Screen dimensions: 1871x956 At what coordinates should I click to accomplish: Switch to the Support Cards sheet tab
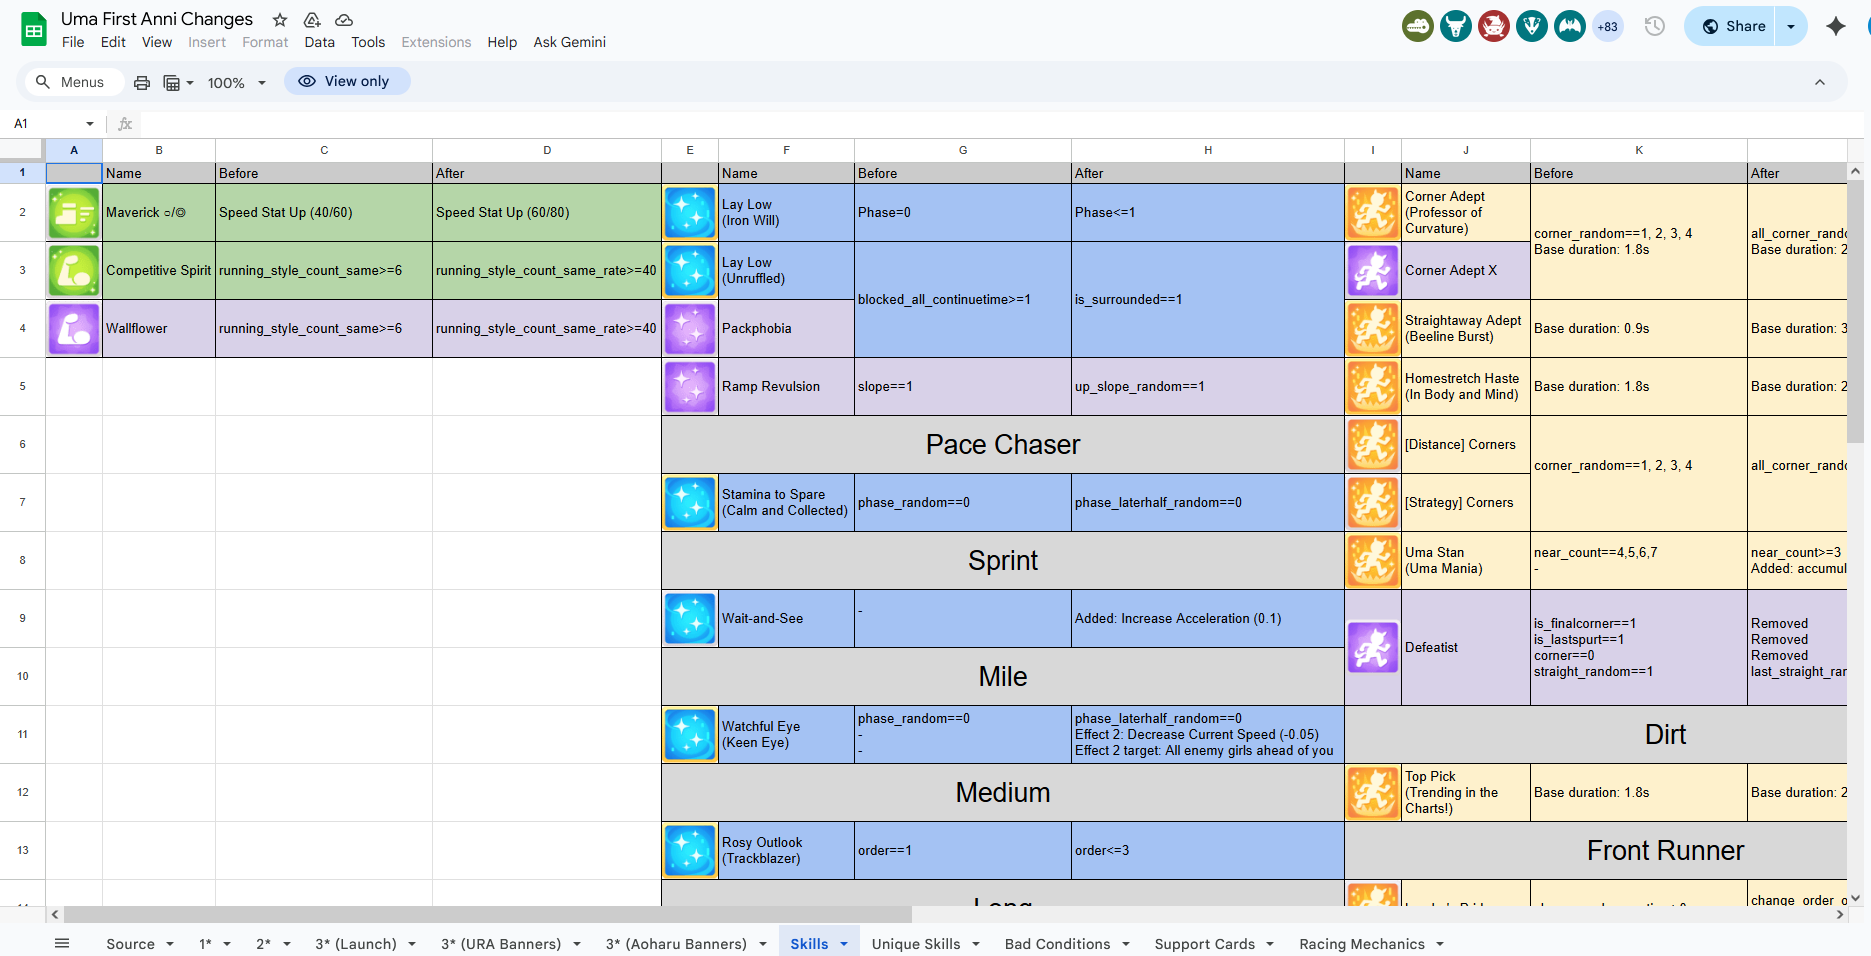coord(1205,944)
